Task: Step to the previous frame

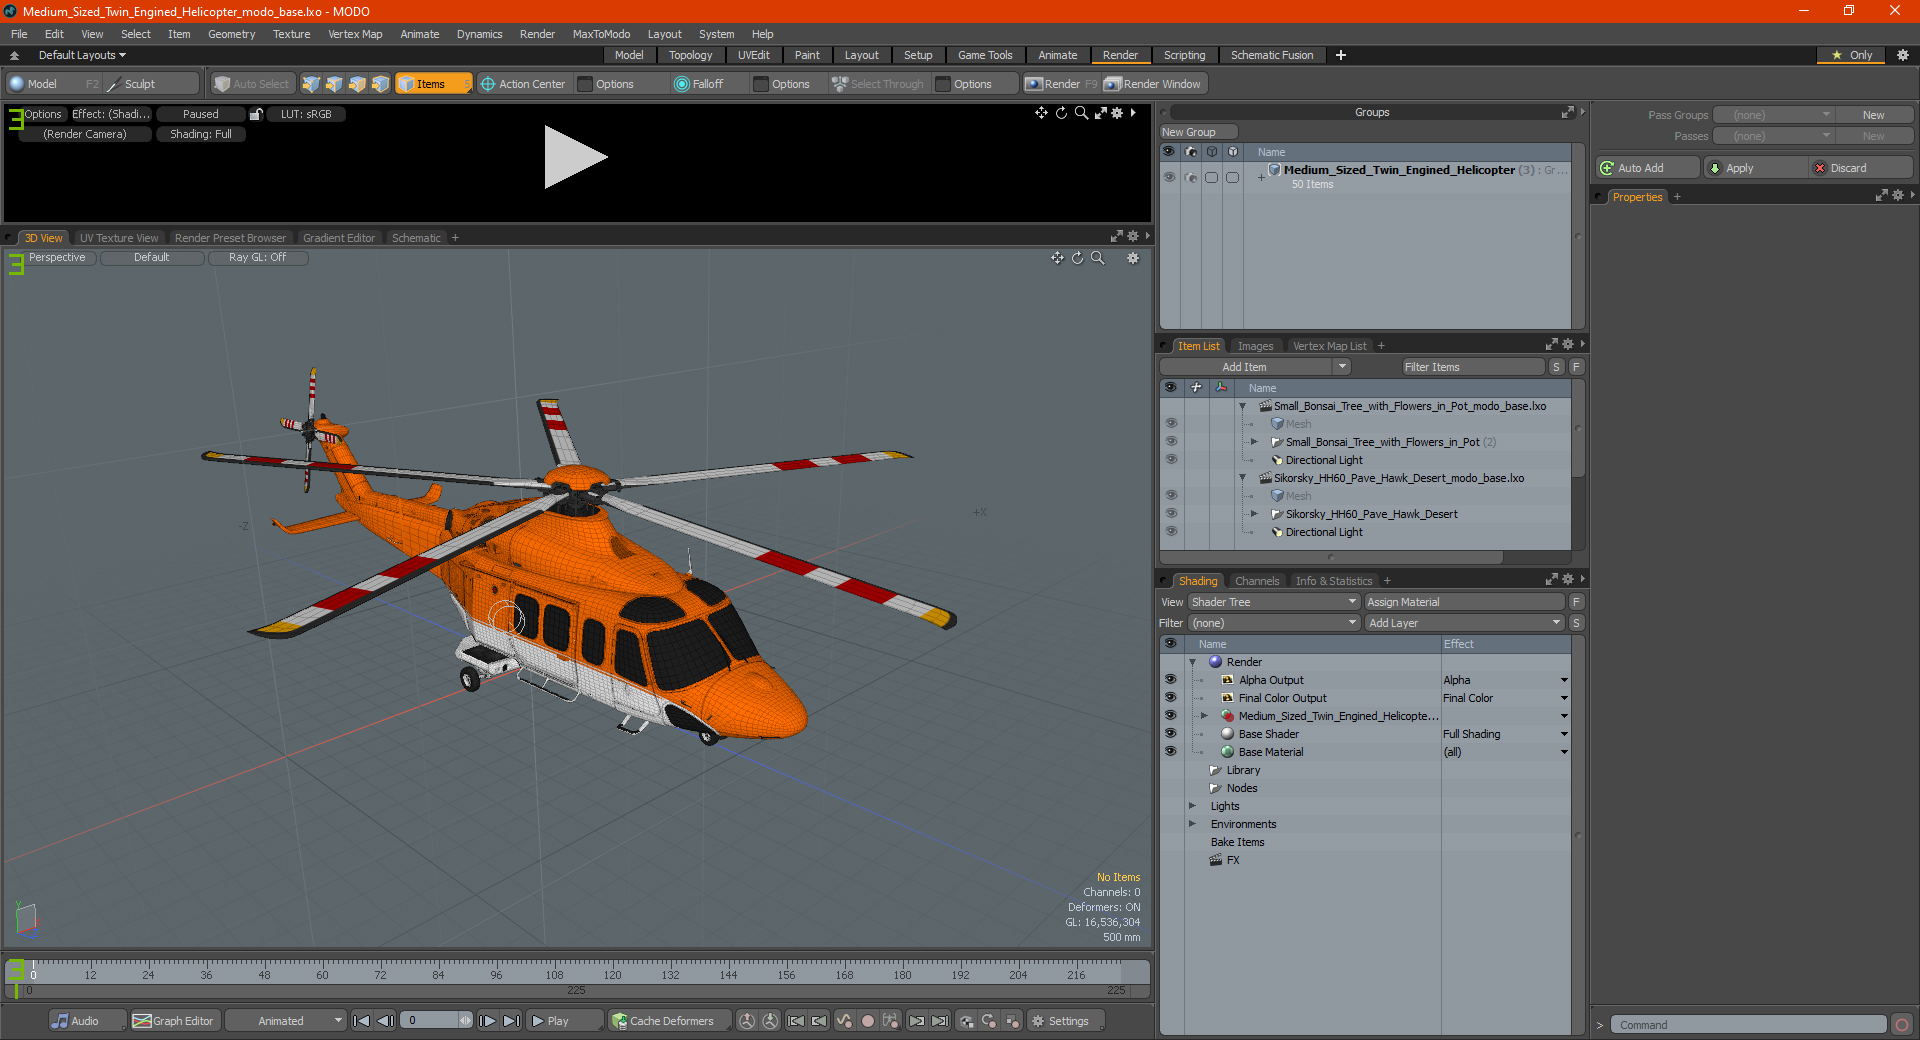Action: (385, 1021)
